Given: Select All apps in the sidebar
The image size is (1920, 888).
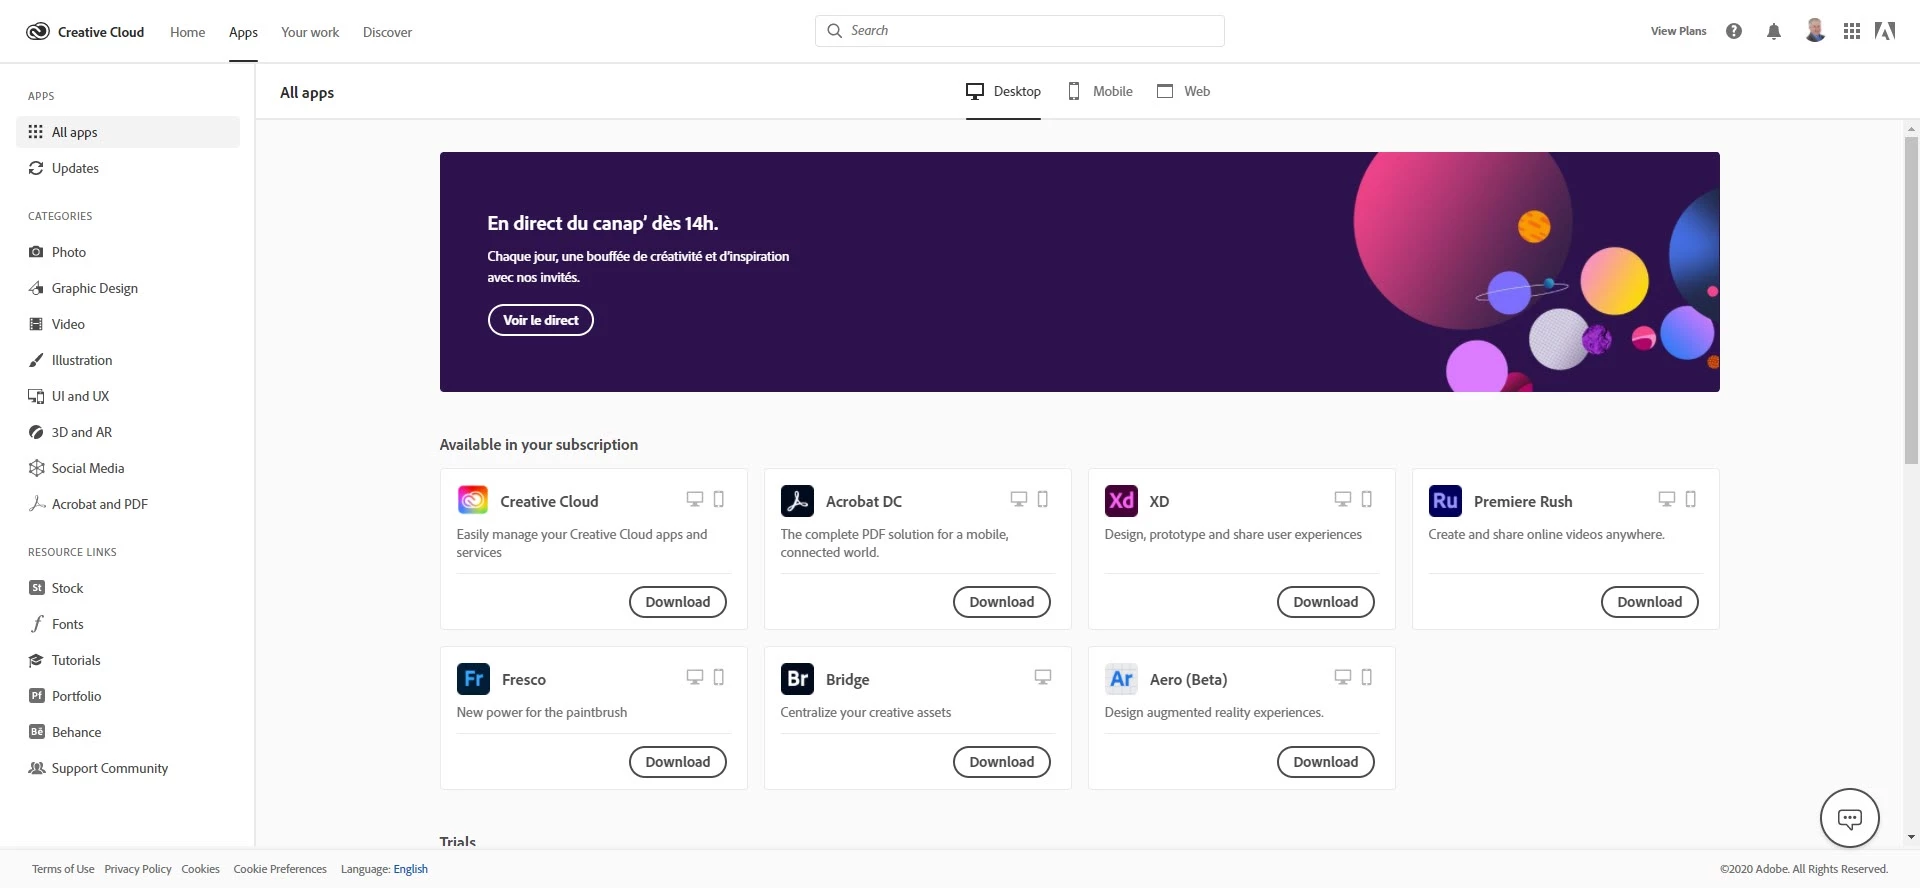Looking at the screenshot, I should click(x=128, y=132).
